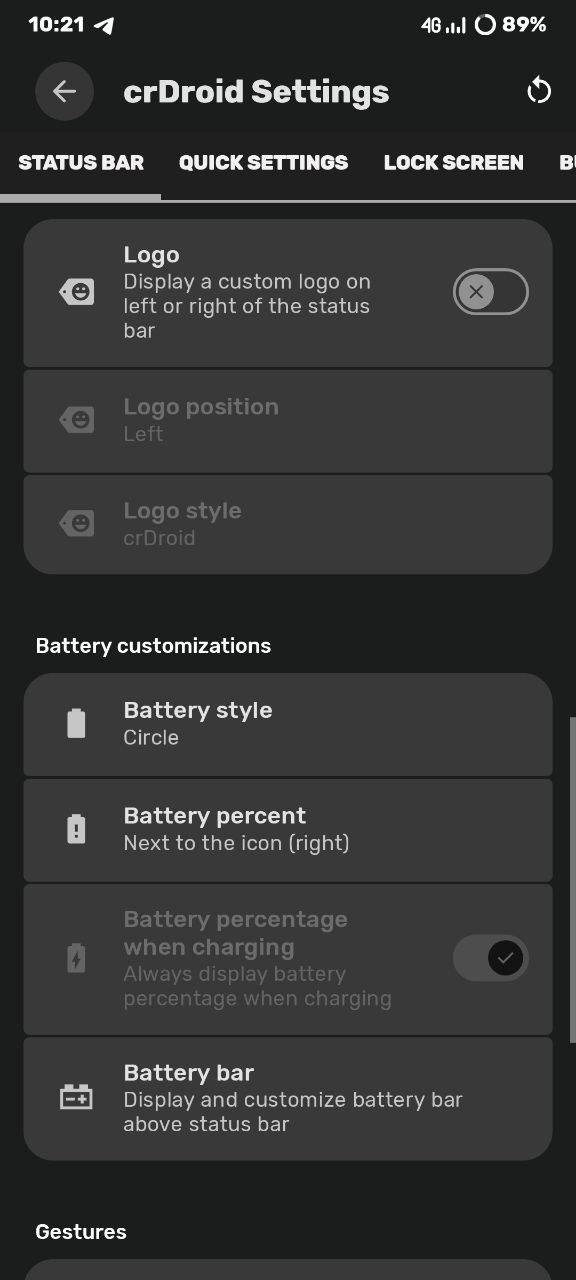Screen dimensions: 576x1280
Task: Tap the charging battery icon
Action: tap(76, 959)
